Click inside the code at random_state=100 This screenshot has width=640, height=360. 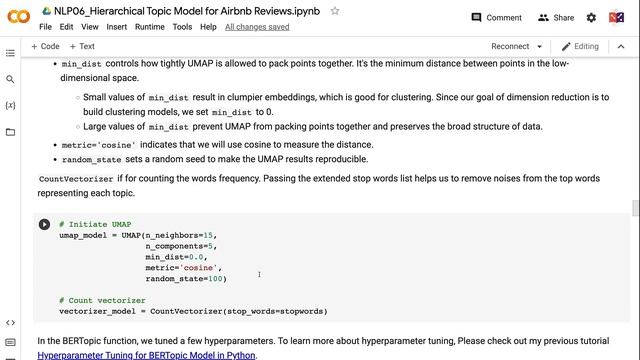coord(186,279)
